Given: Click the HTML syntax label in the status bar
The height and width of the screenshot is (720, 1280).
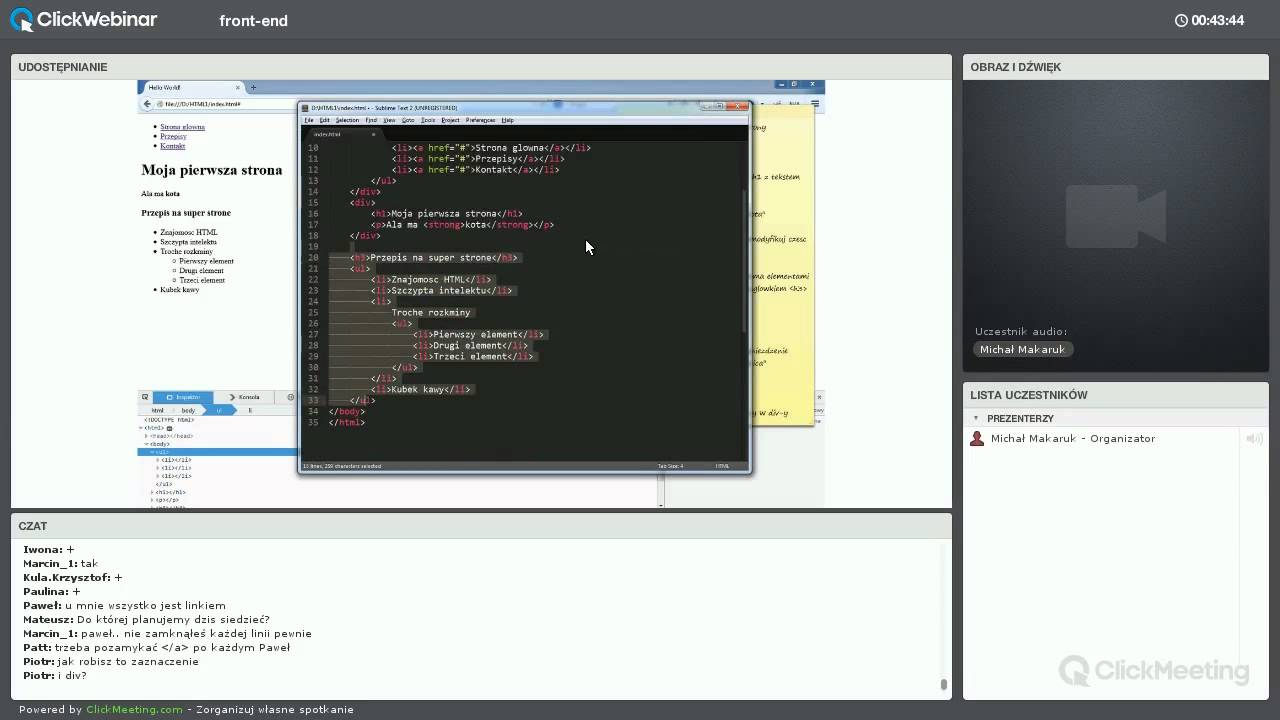Looking at the screenshot, I should coord(722,466).
